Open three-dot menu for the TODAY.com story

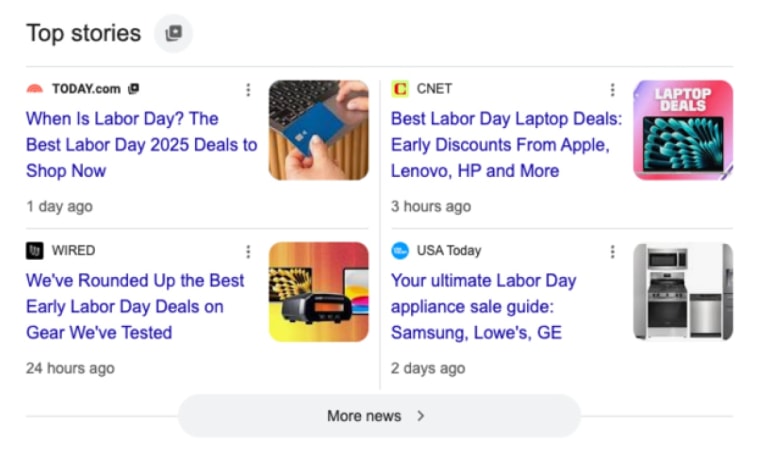pos(248,90)
